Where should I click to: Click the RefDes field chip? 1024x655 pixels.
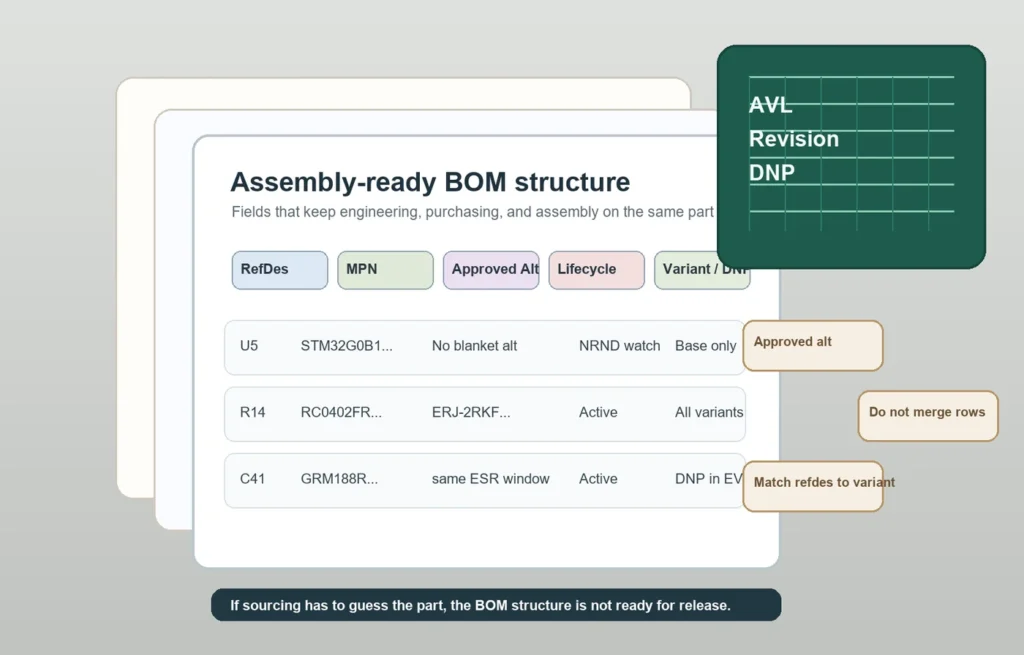click(280, 270)
